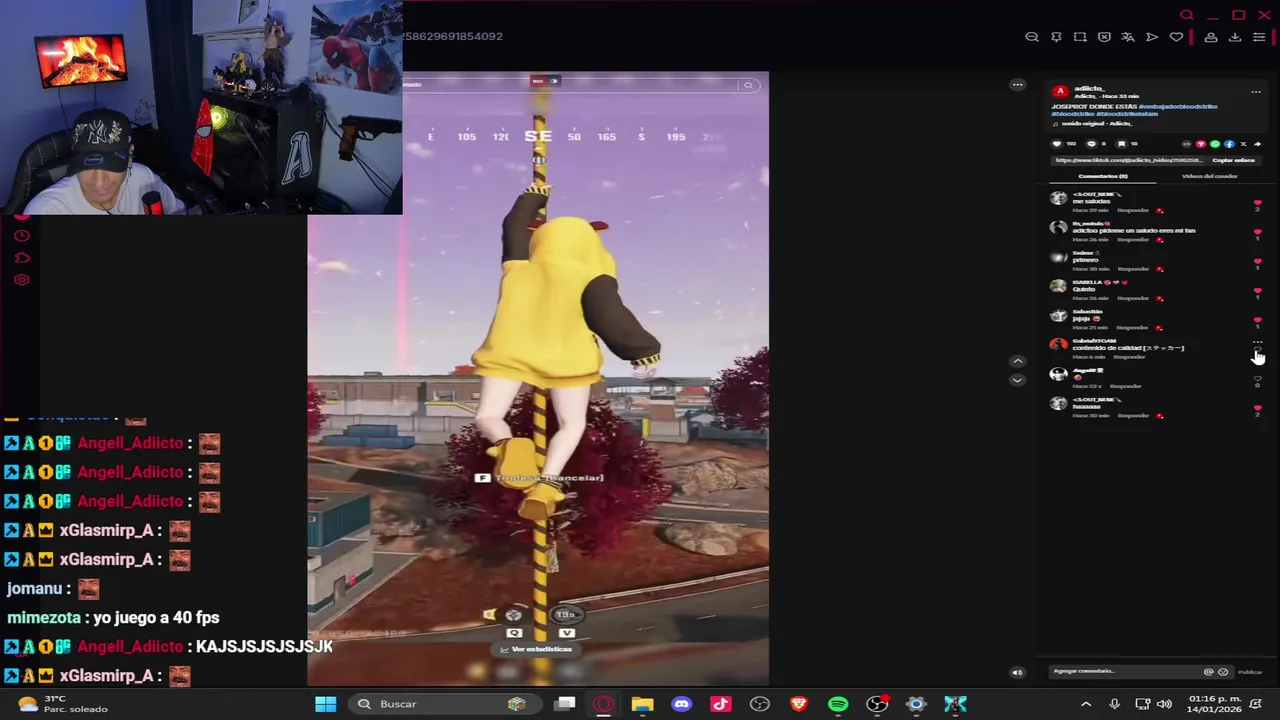Click the comment bubble count icon
Image resolution: width=1280 pixels, height=720 pixels.
click(x=1092, y=144)
